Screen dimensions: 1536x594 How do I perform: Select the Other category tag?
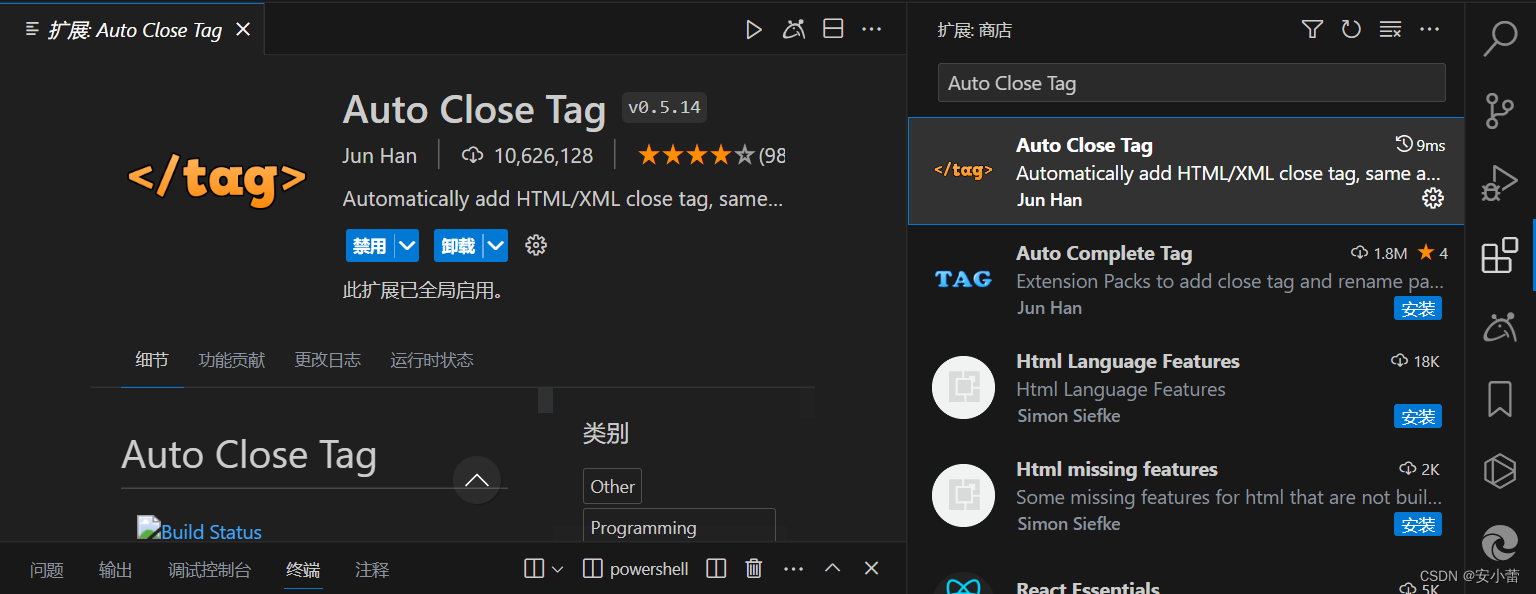pos(612,486)
